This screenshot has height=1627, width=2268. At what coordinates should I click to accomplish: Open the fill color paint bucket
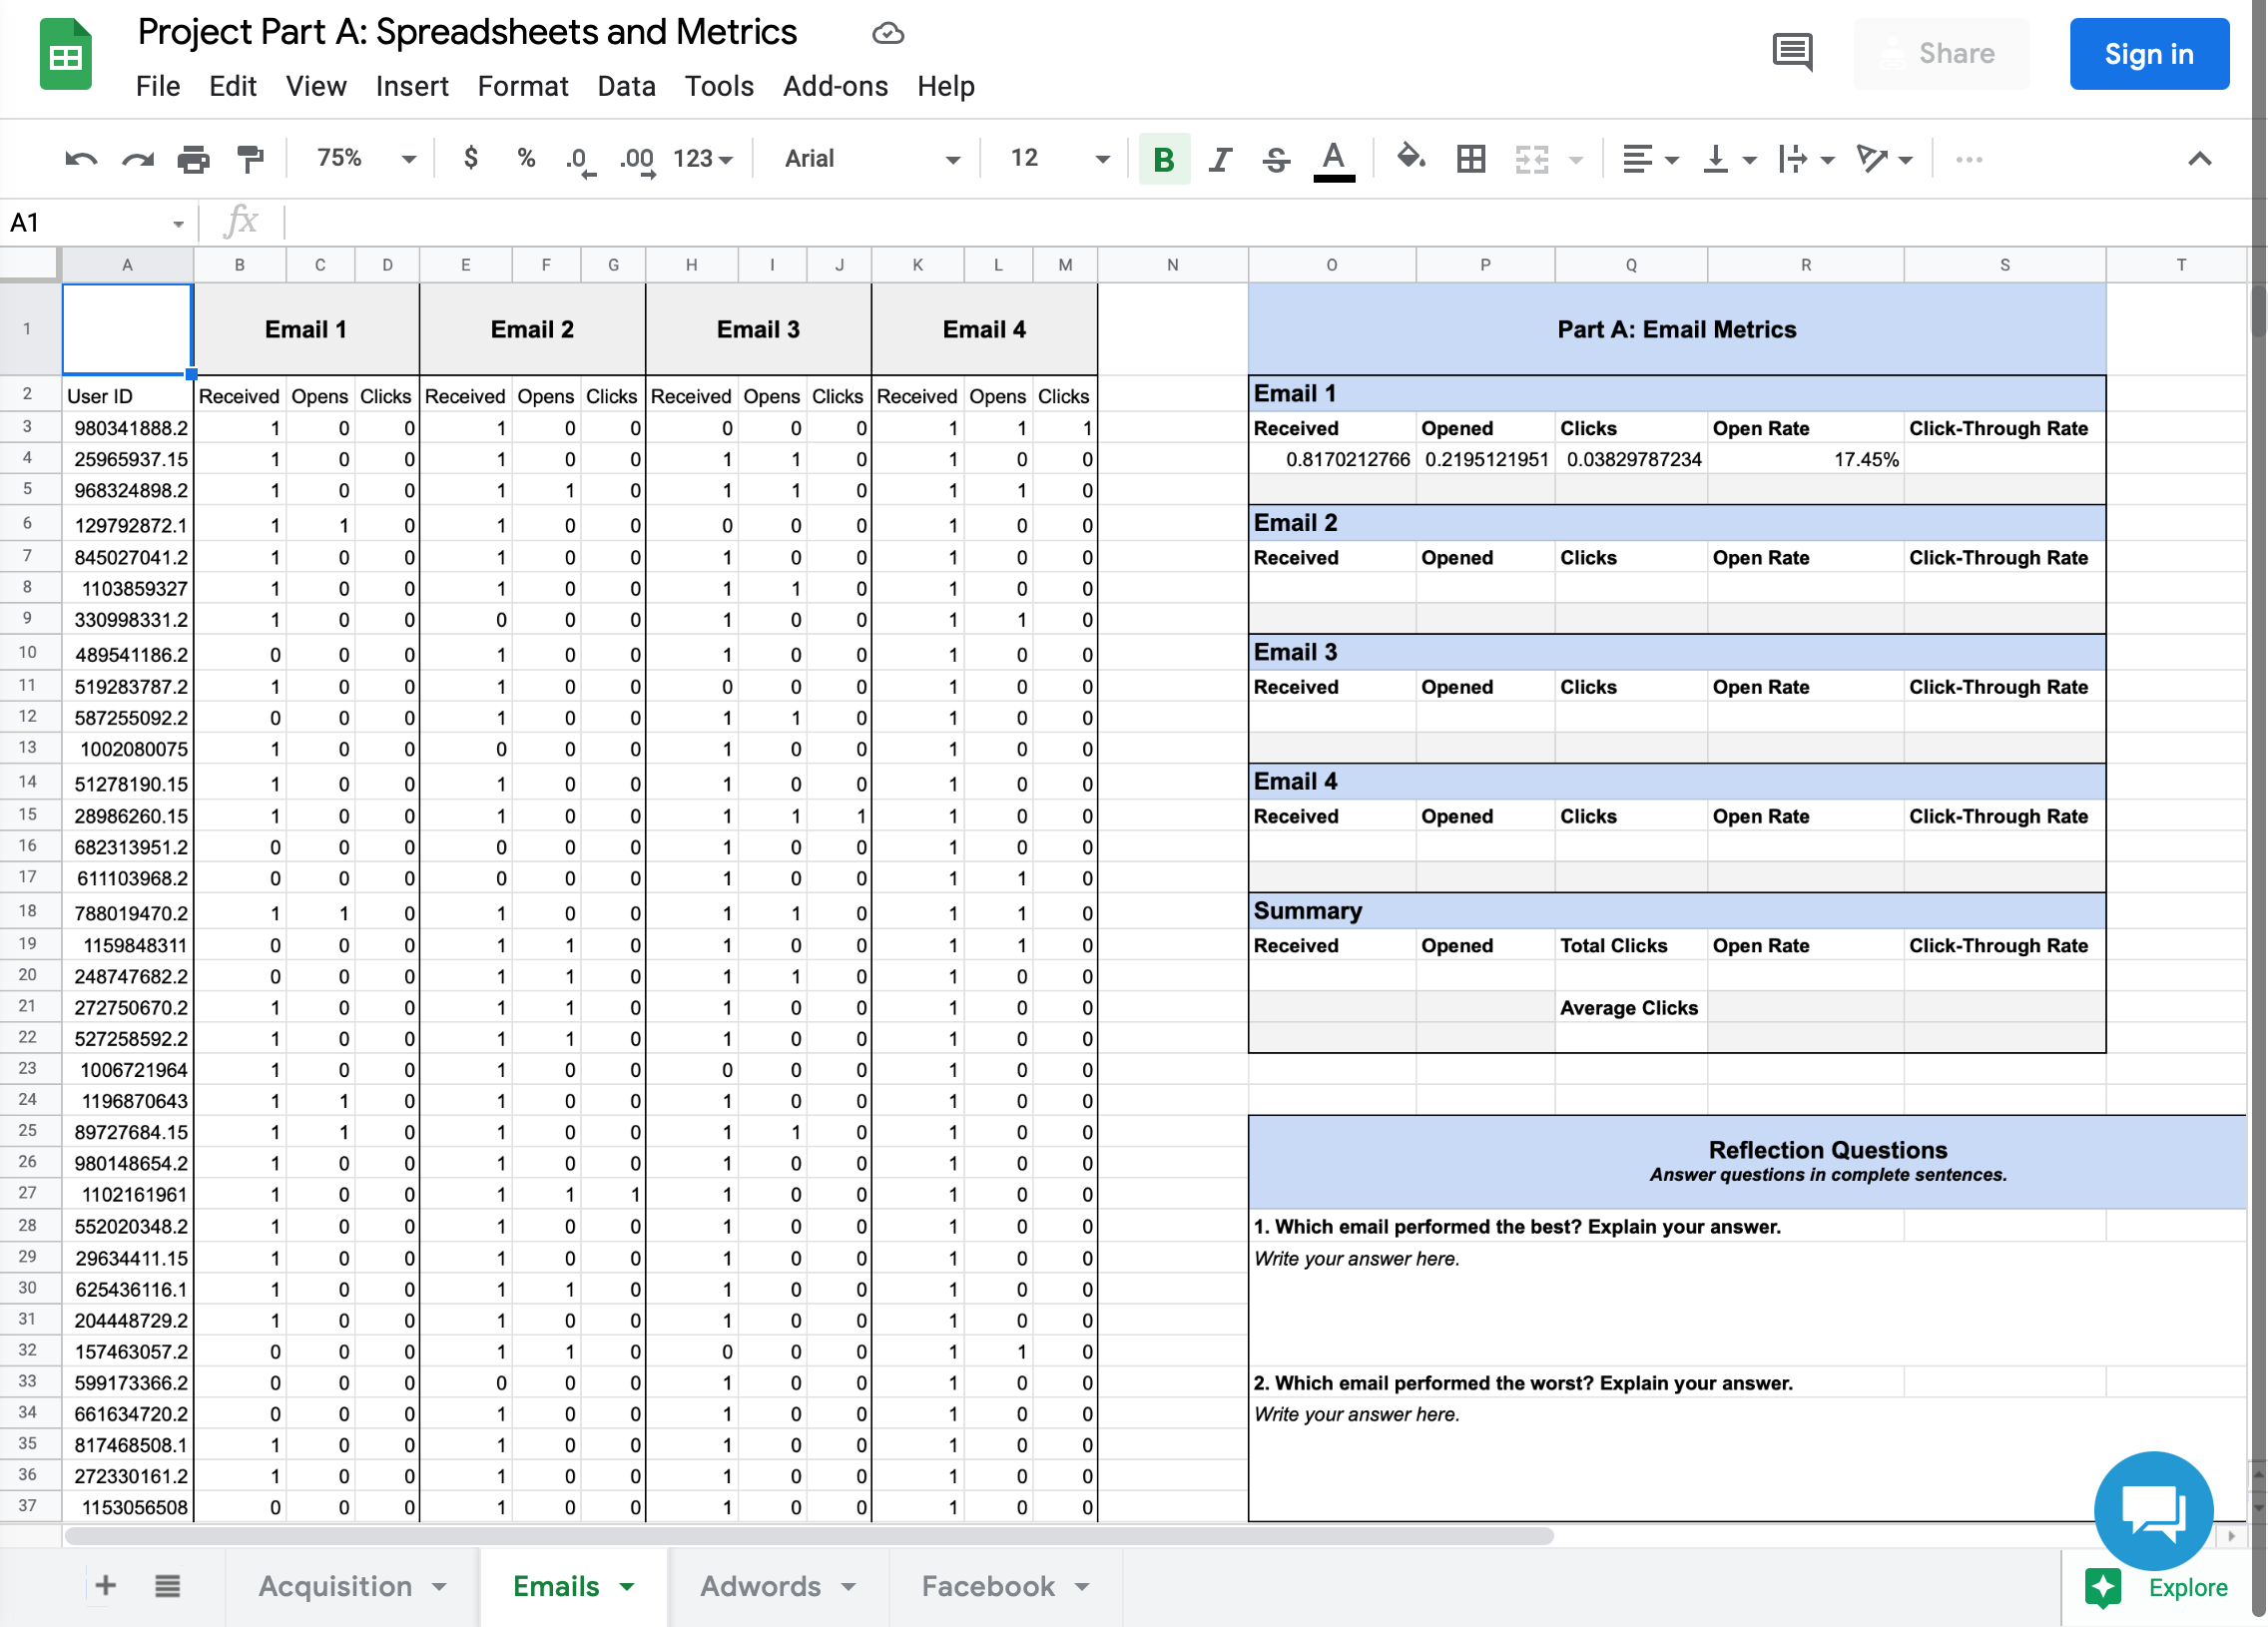tap(1410, 157)
